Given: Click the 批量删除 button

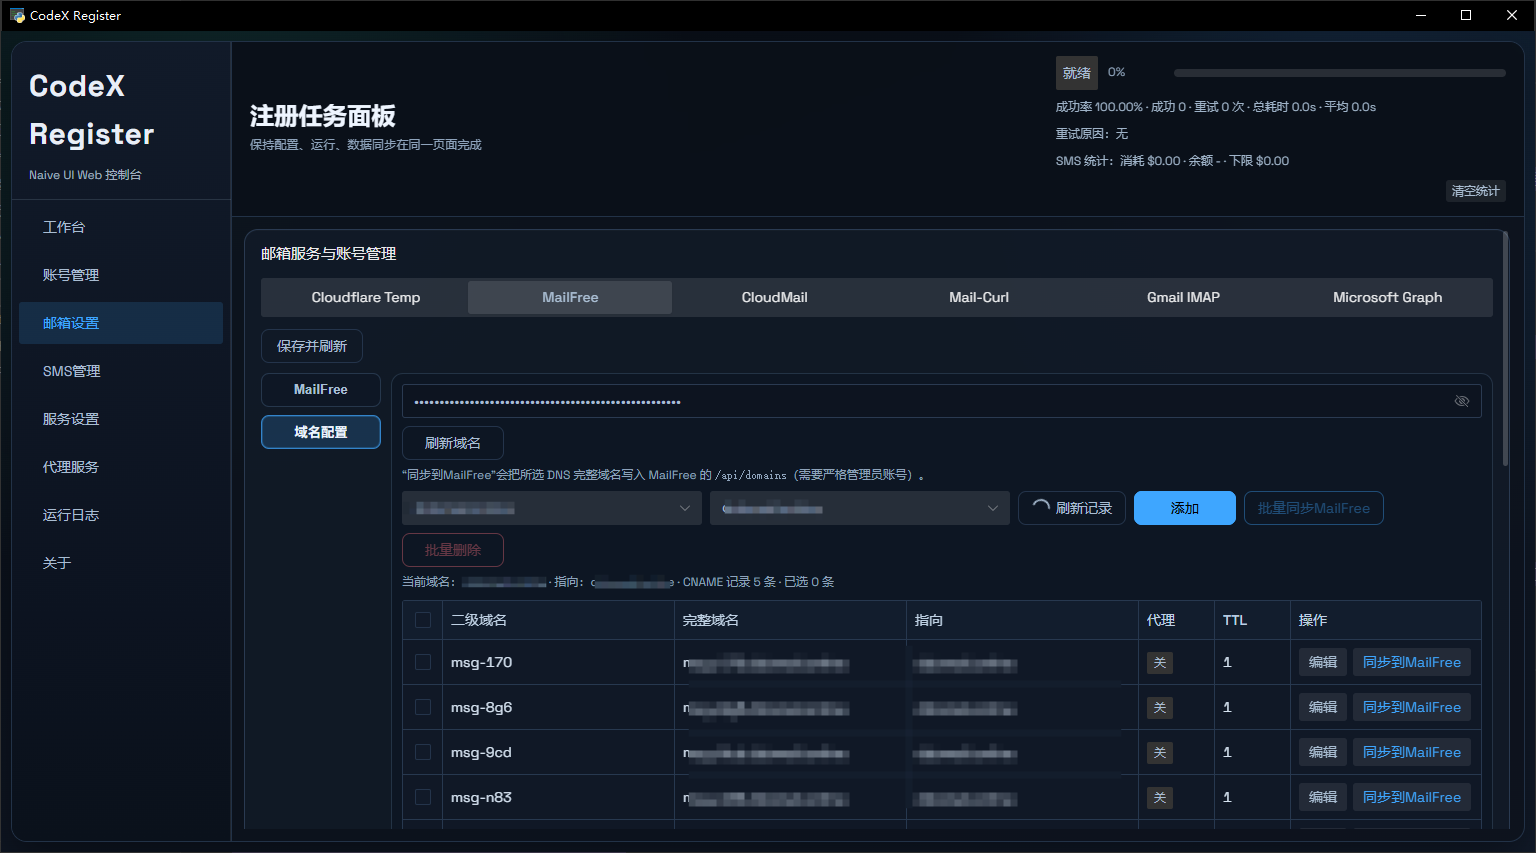Looking at the screenshot, I should tap(453, 550).
